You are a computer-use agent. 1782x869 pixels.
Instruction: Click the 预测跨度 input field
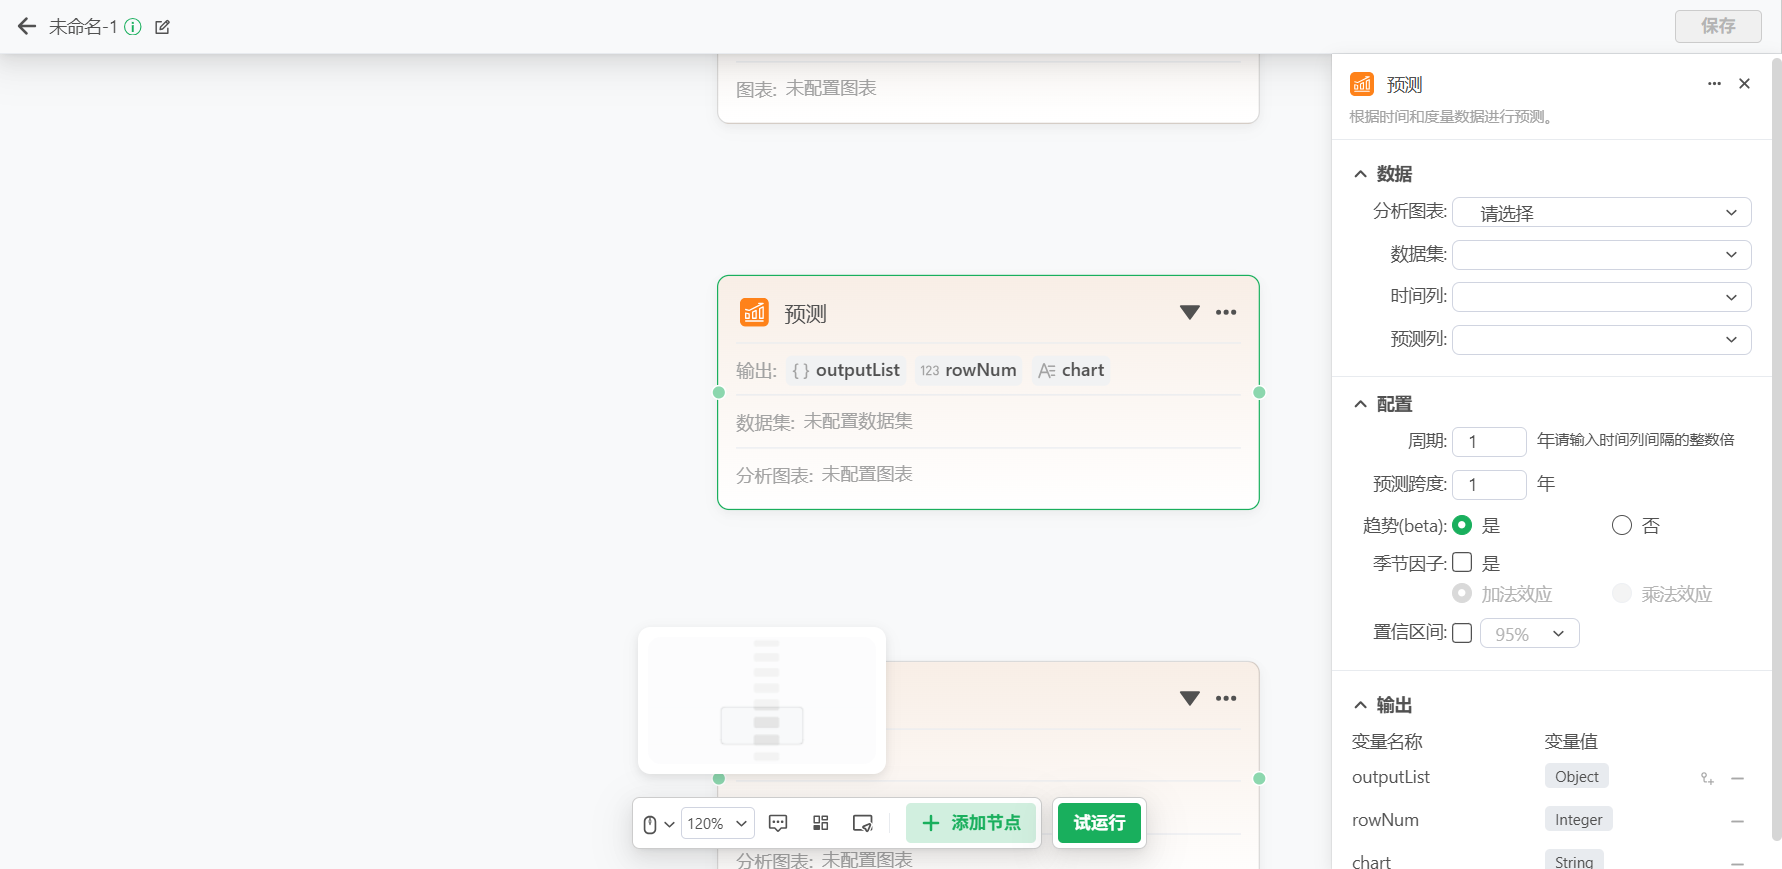tap(1488, 484)
